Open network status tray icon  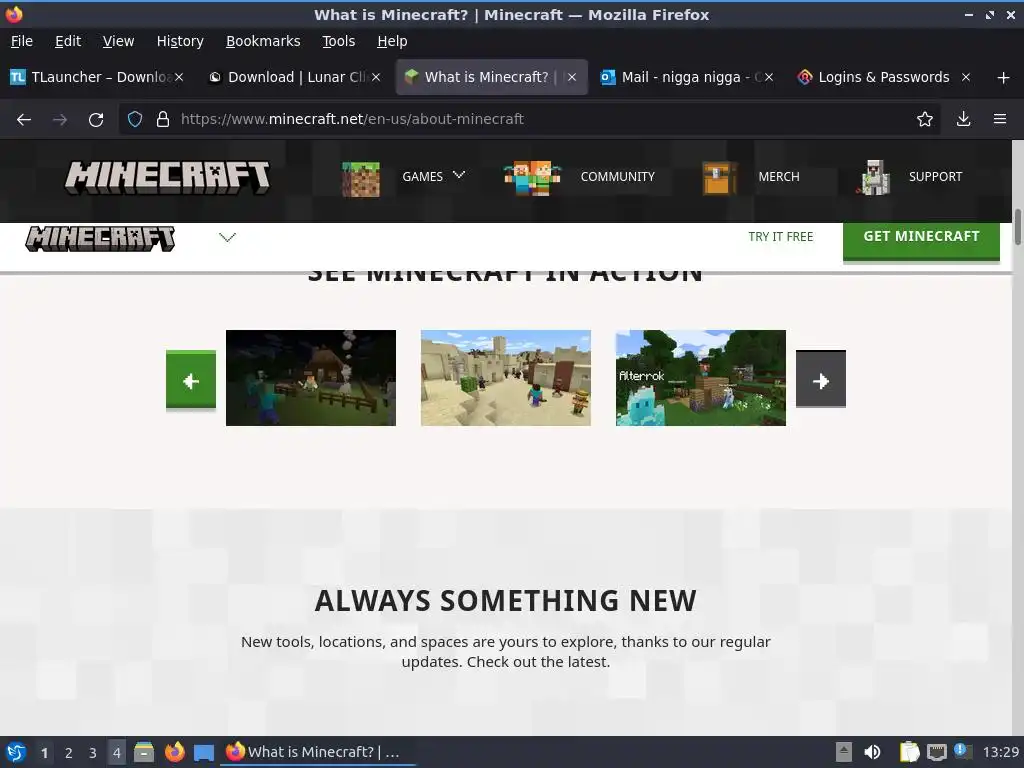936,752
